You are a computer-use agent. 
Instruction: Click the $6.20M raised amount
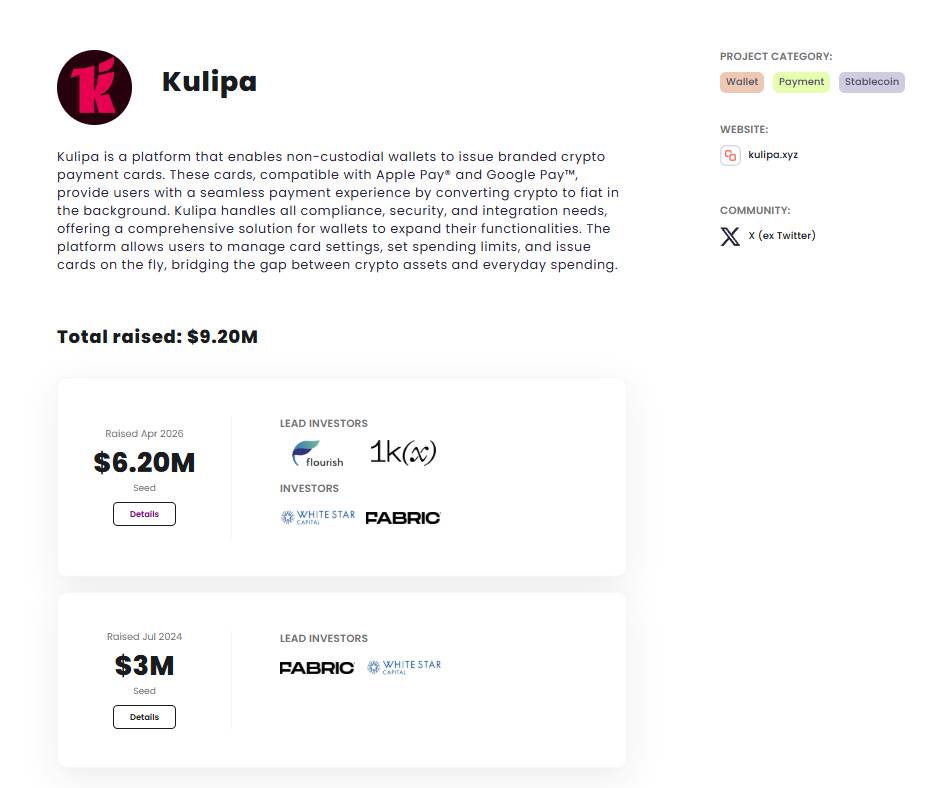click(144, 462)
